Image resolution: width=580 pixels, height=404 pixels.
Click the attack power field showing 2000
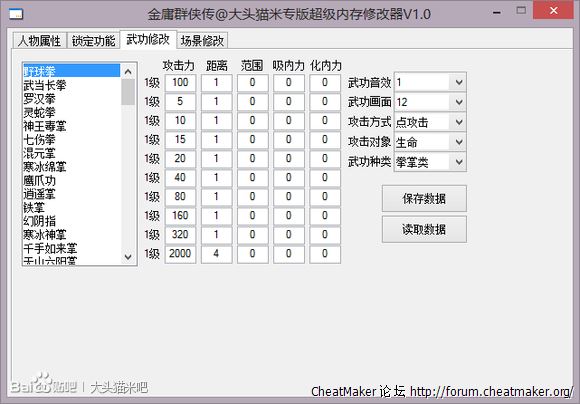coord(180,254)
